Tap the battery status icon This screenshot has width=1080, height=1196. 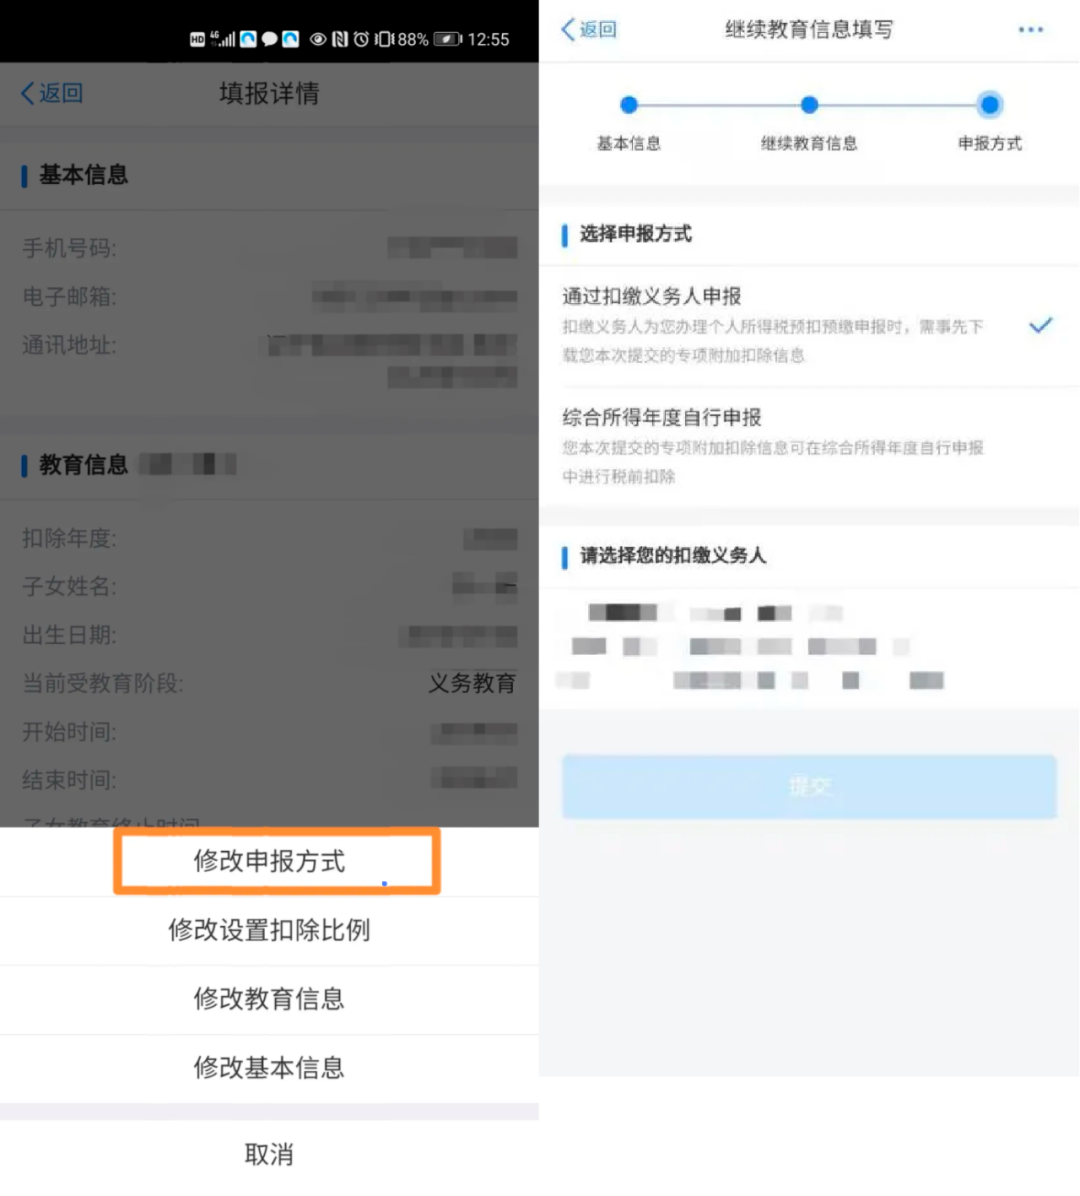[x=448, y=39]
